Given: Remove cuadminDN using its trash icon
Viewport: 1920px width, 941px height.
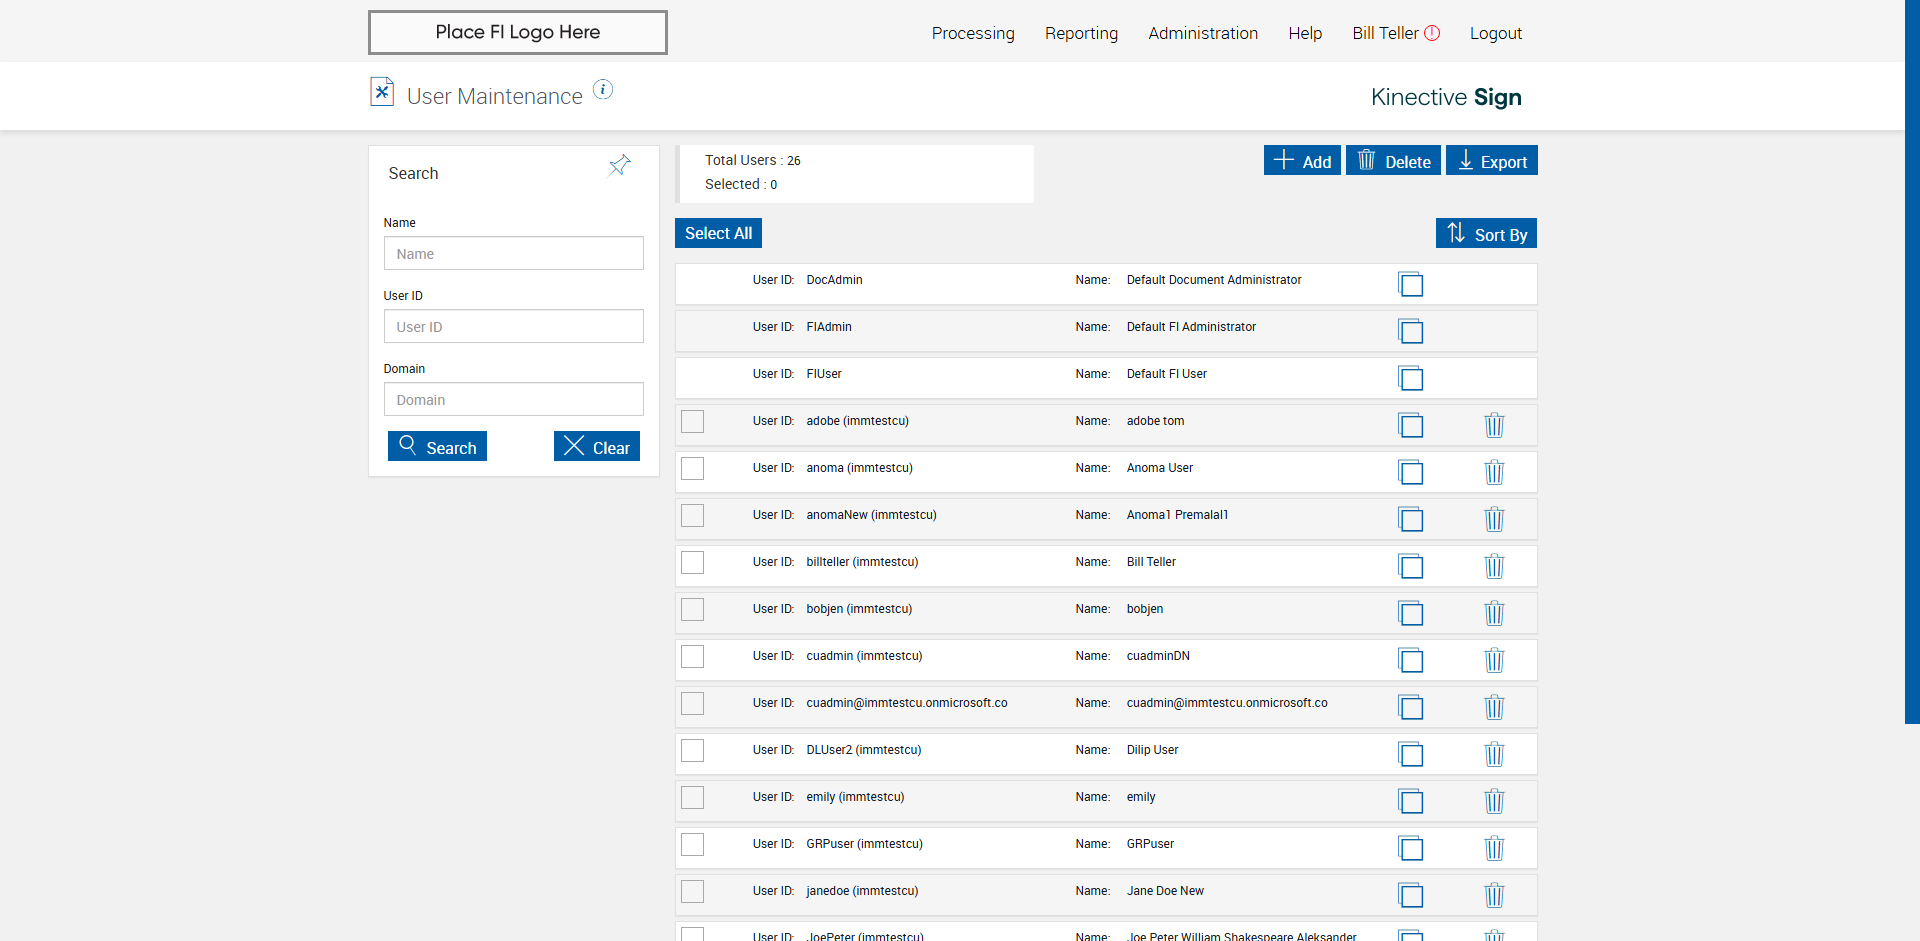Looking at the screenshot, I should tap(1494, 660).
